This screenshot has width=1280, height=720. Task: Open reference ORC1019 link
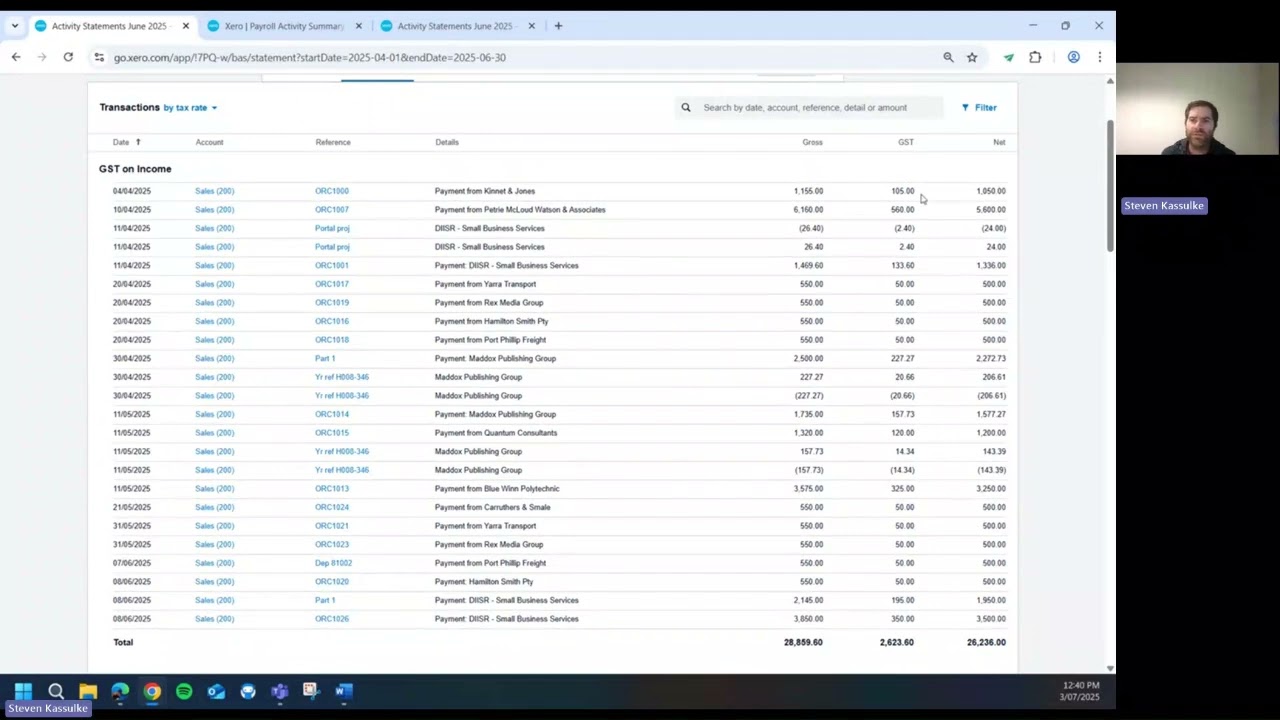[332, 303]
